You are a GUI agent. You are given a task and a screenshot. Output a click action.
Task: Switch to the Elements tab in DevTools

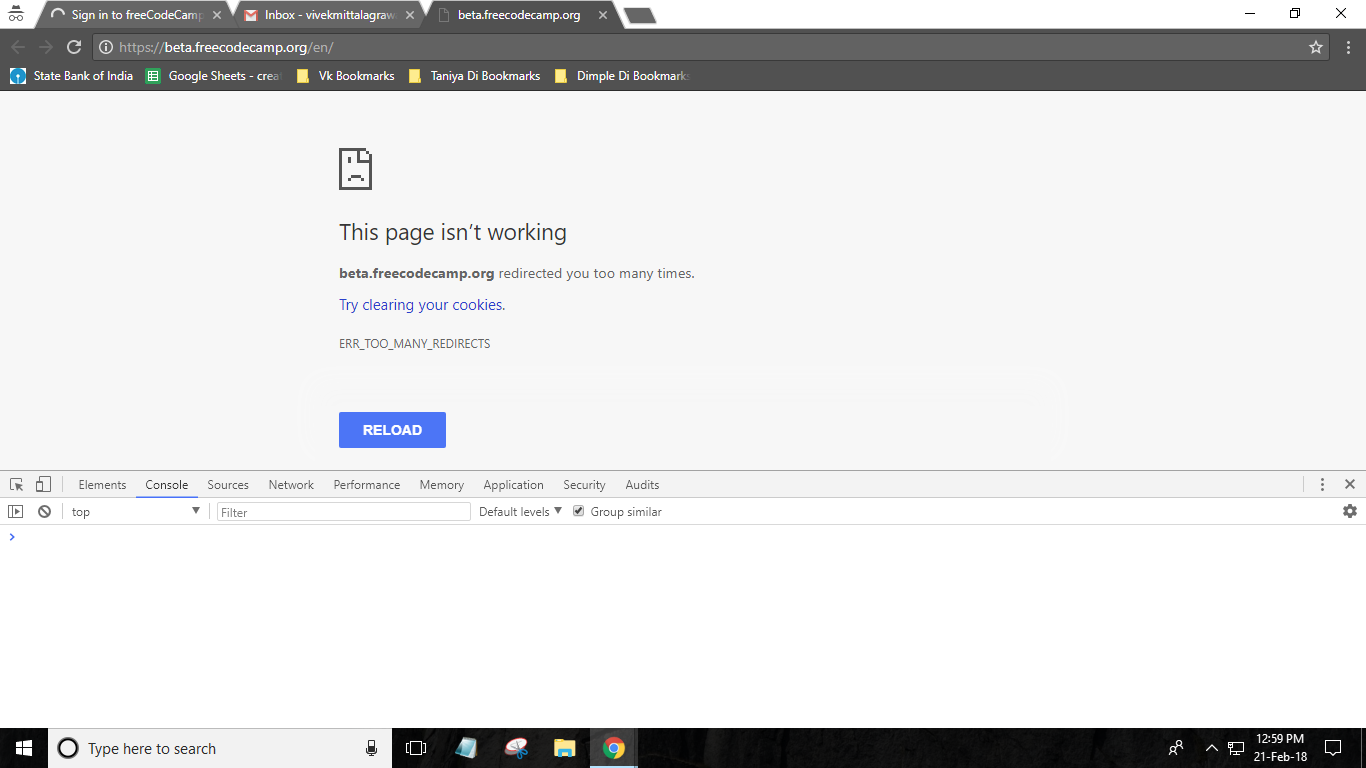pos(102,484)
